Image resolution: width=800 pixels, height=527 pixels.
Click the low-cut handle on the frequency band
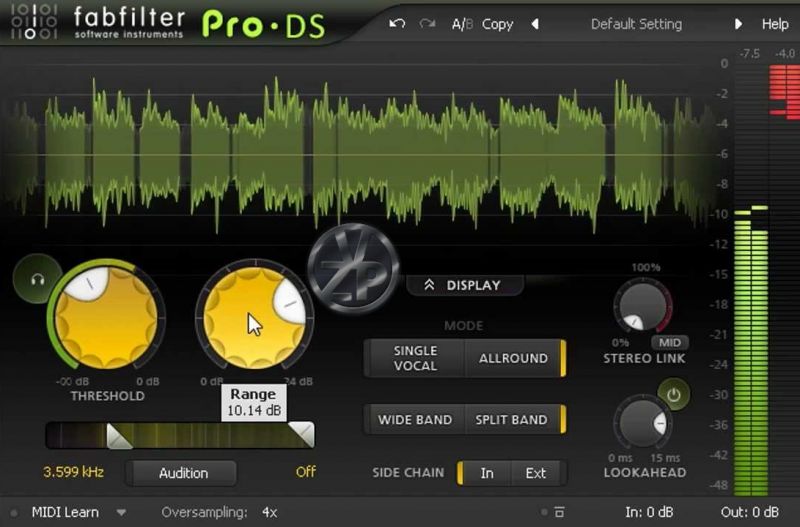pos(119,437)
